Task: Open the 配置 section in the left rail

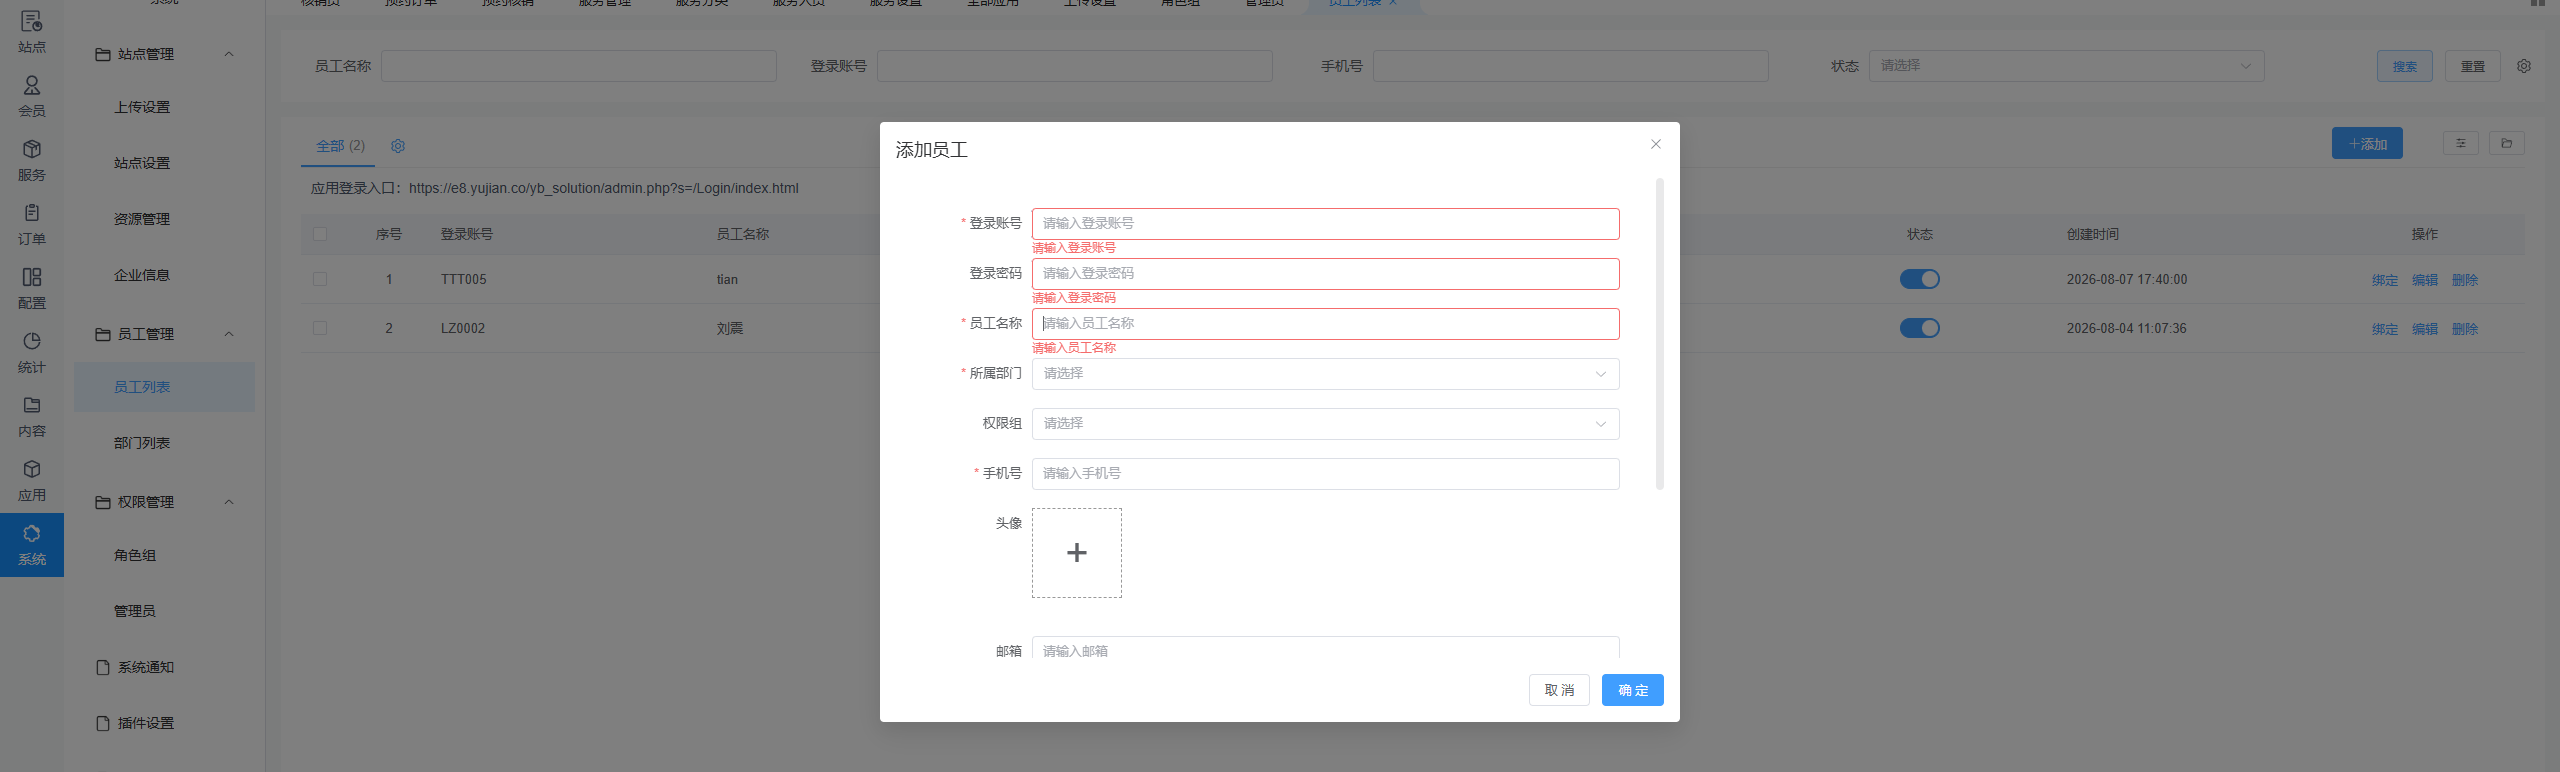Action: (32, 289)
